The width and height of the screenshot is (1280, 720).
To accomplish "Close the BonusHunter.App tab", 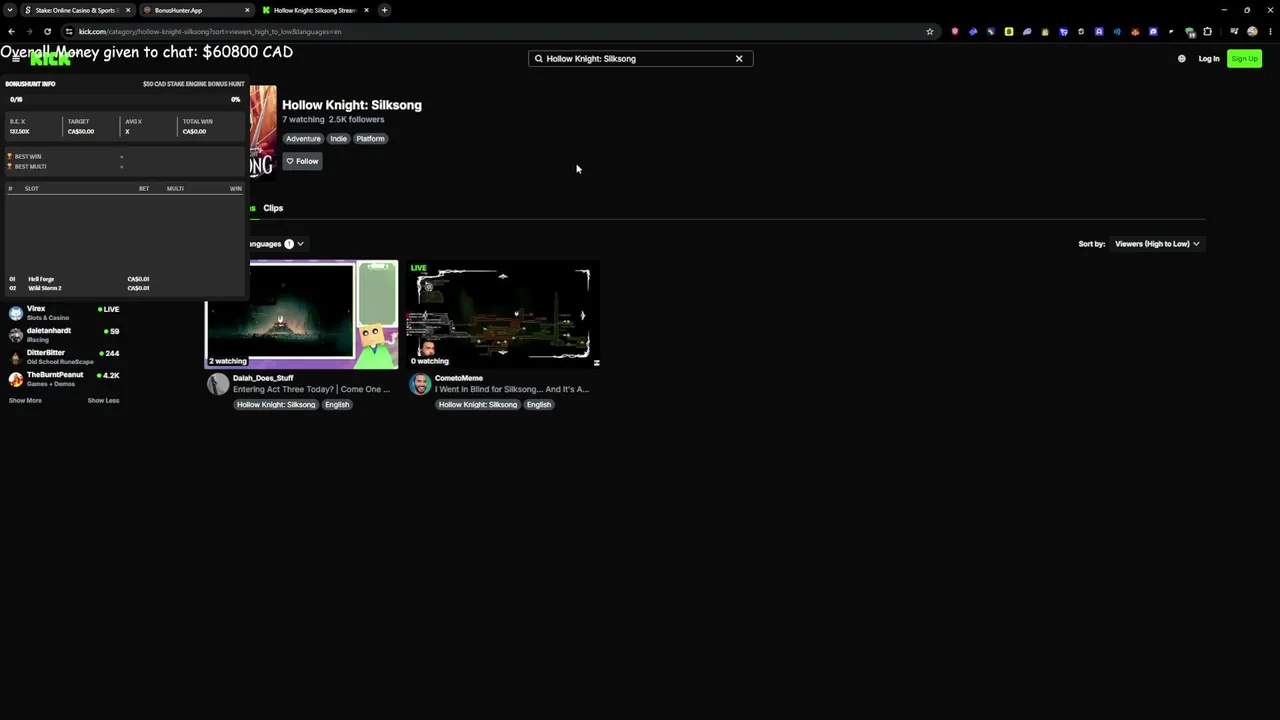I will [x=247, y=10].
